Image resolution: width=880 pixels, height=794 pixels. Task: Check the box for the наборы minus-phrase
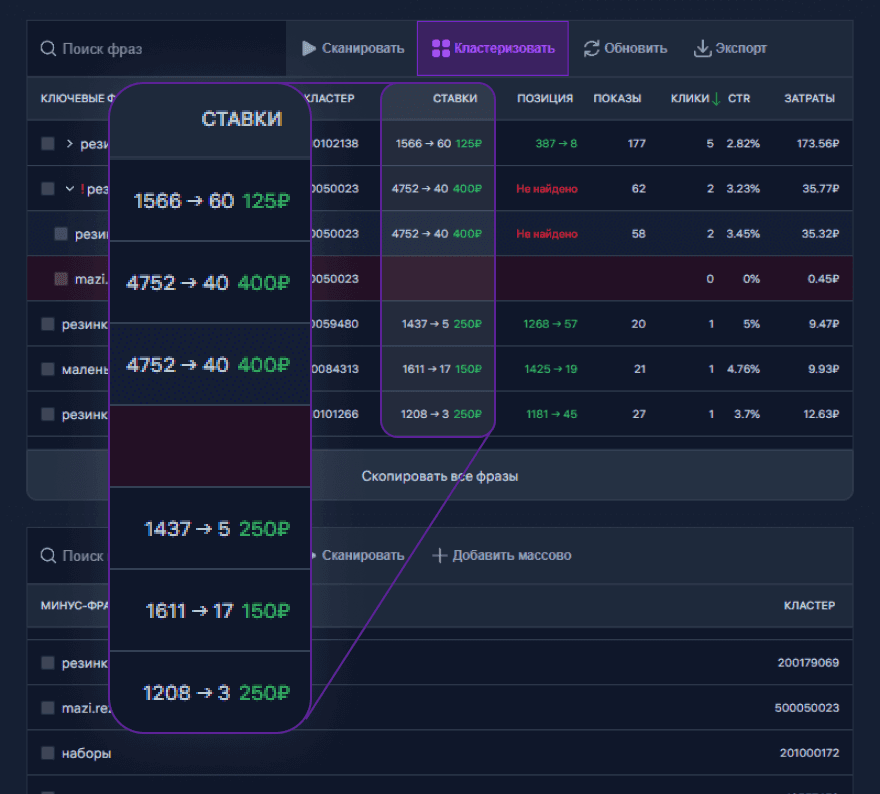click(x=48, y=752)
